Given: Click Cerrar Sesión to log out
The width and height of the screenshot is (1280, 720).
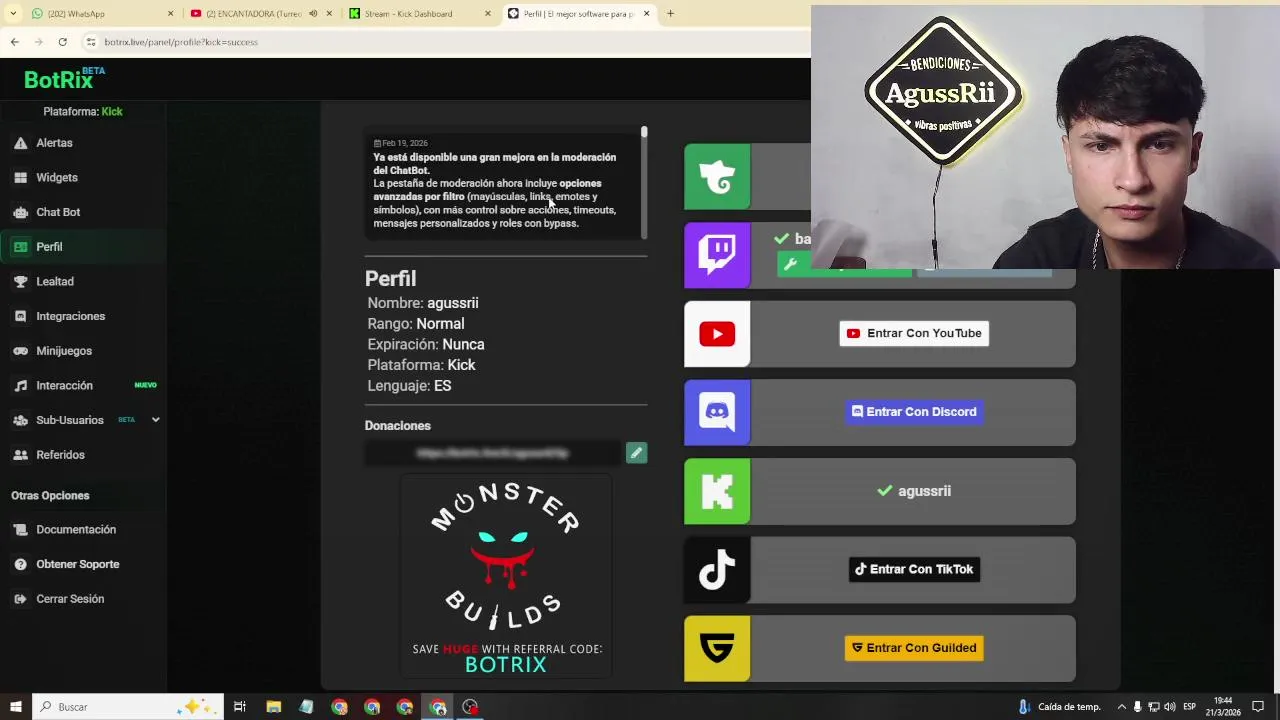Looking at the screenshot, I should coord(70,599).
